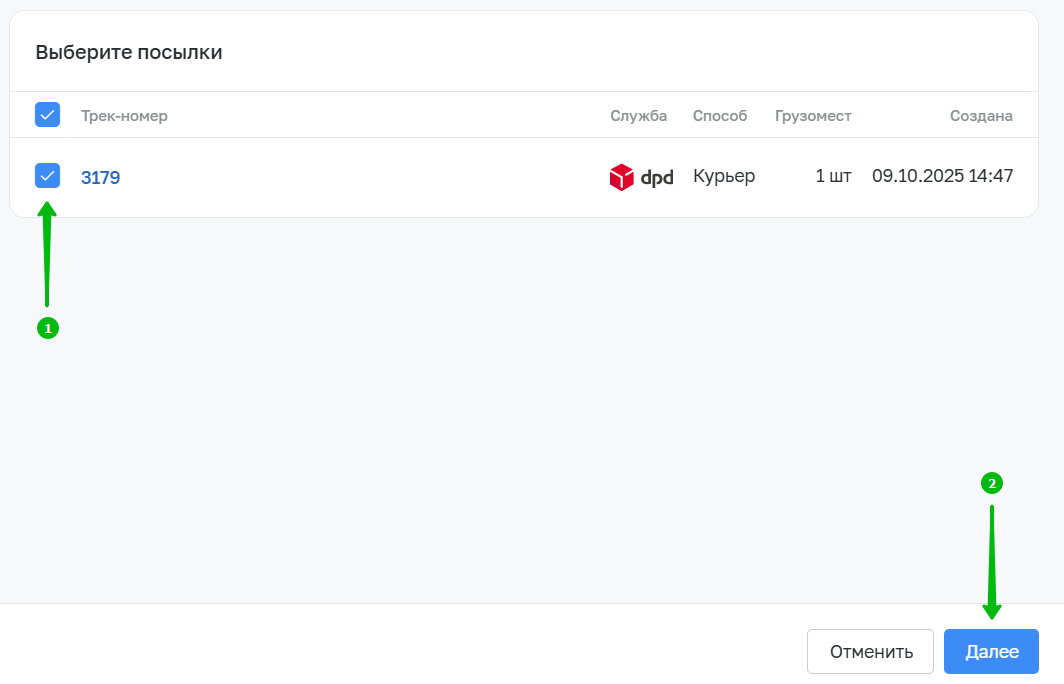Click the creation date 09.10.2025 14:47
Image resolution: width=1064 pixels, height=684 pixels.
click(x=943, y=176)
